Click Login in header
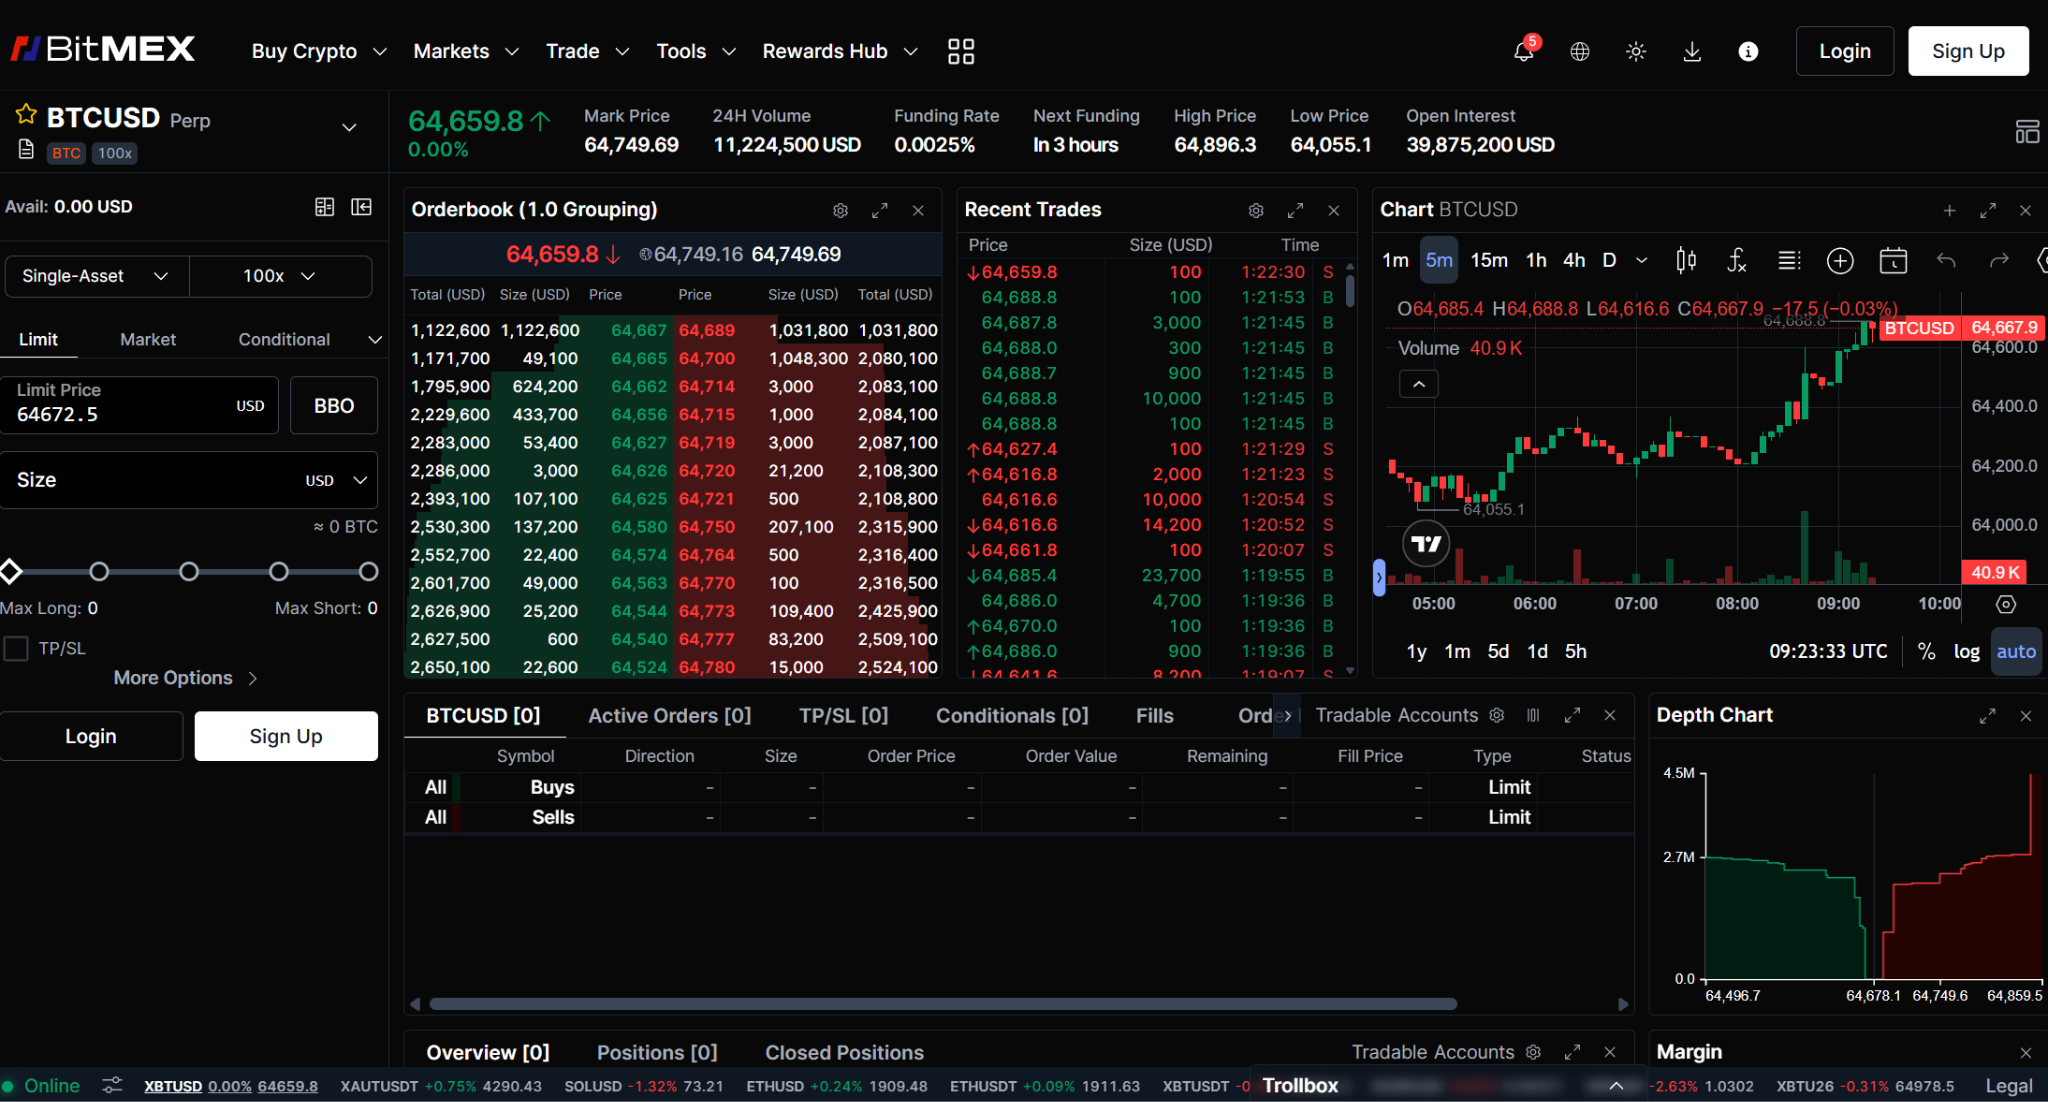2048x1102 pixels. click(1844, 51)
